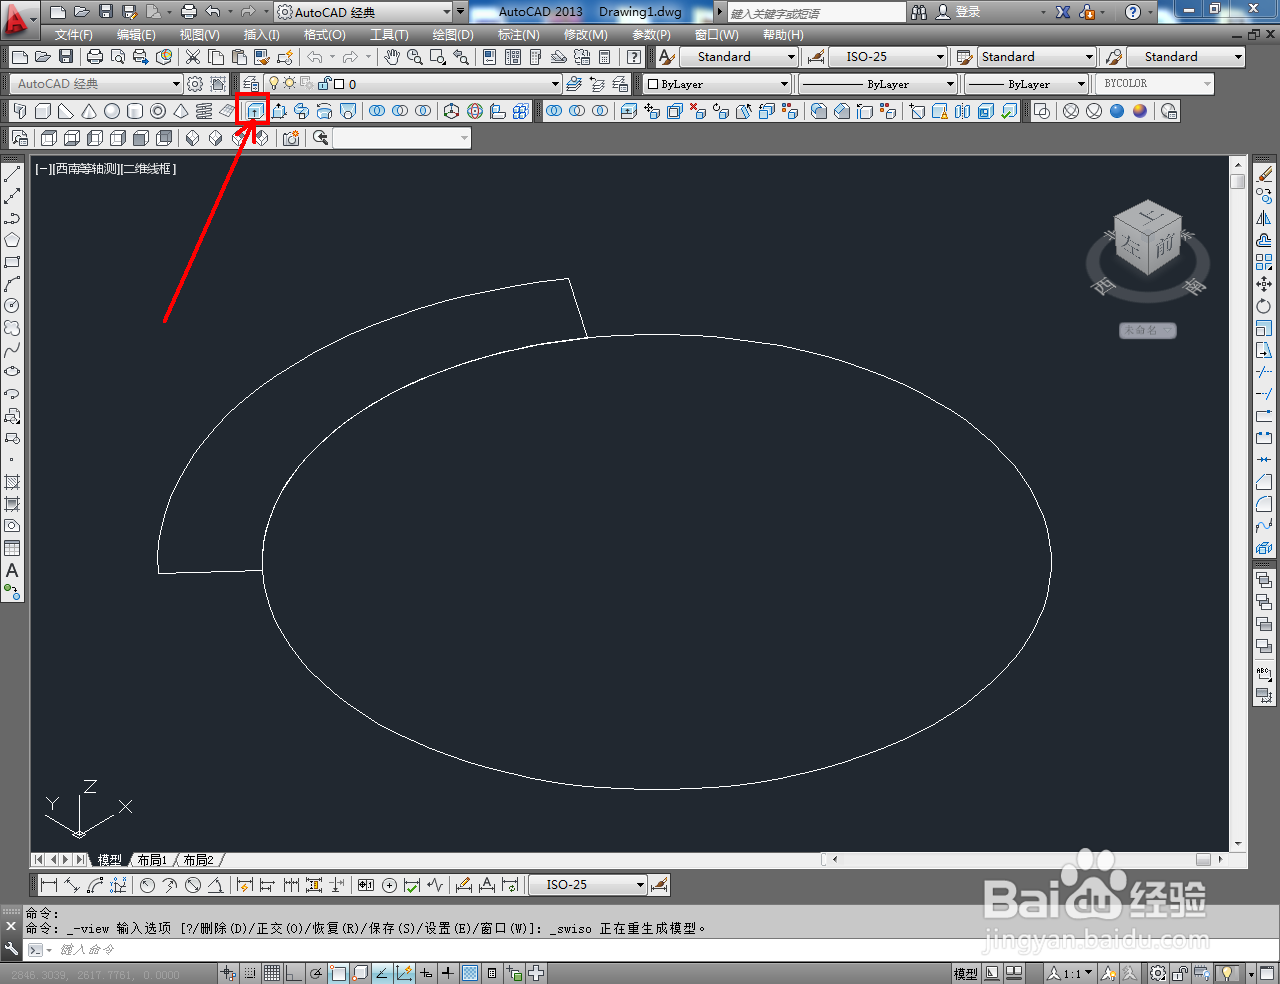
Task: Click the Plot printer icon in standard toolbar
Action: point(95,57)
